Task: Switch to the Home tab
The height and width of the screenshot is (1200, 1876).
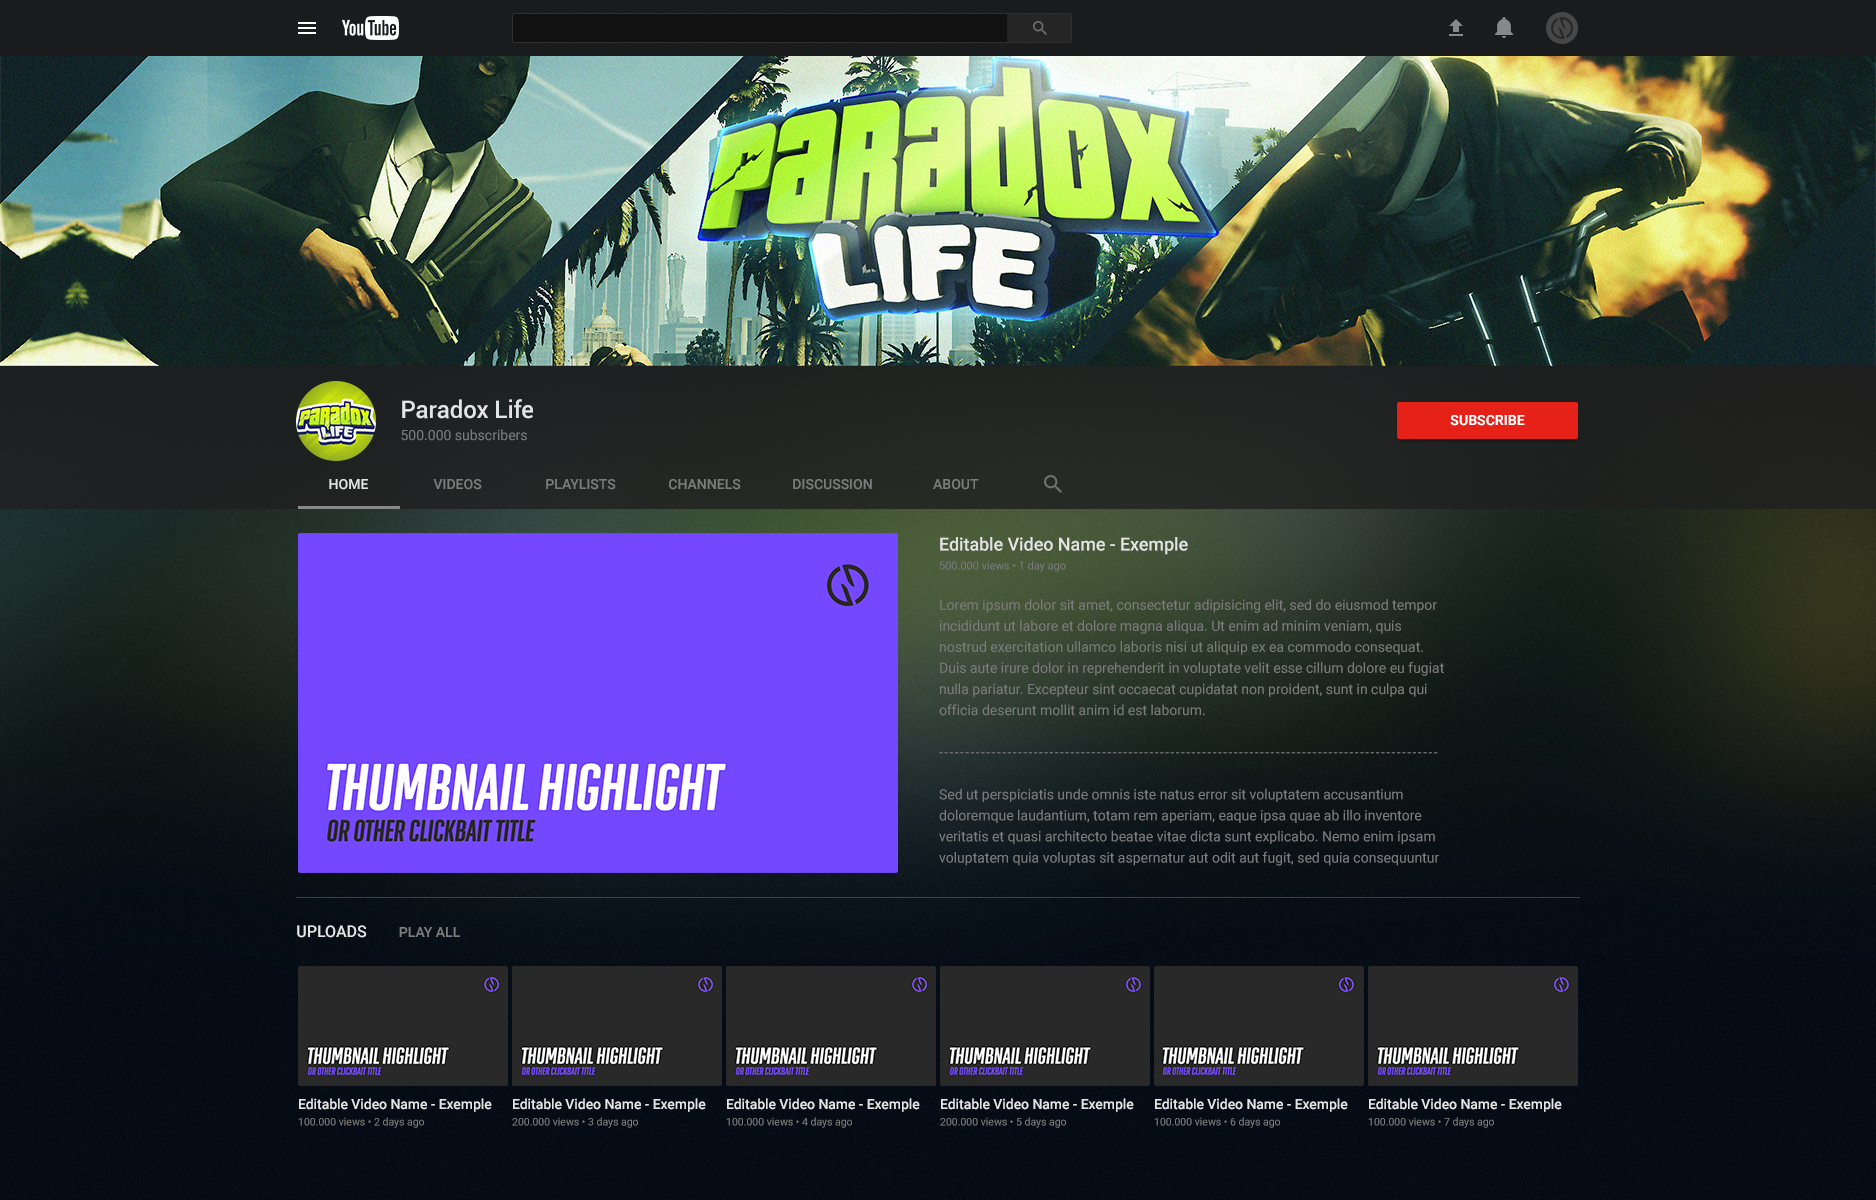Action: click(348, 484)
